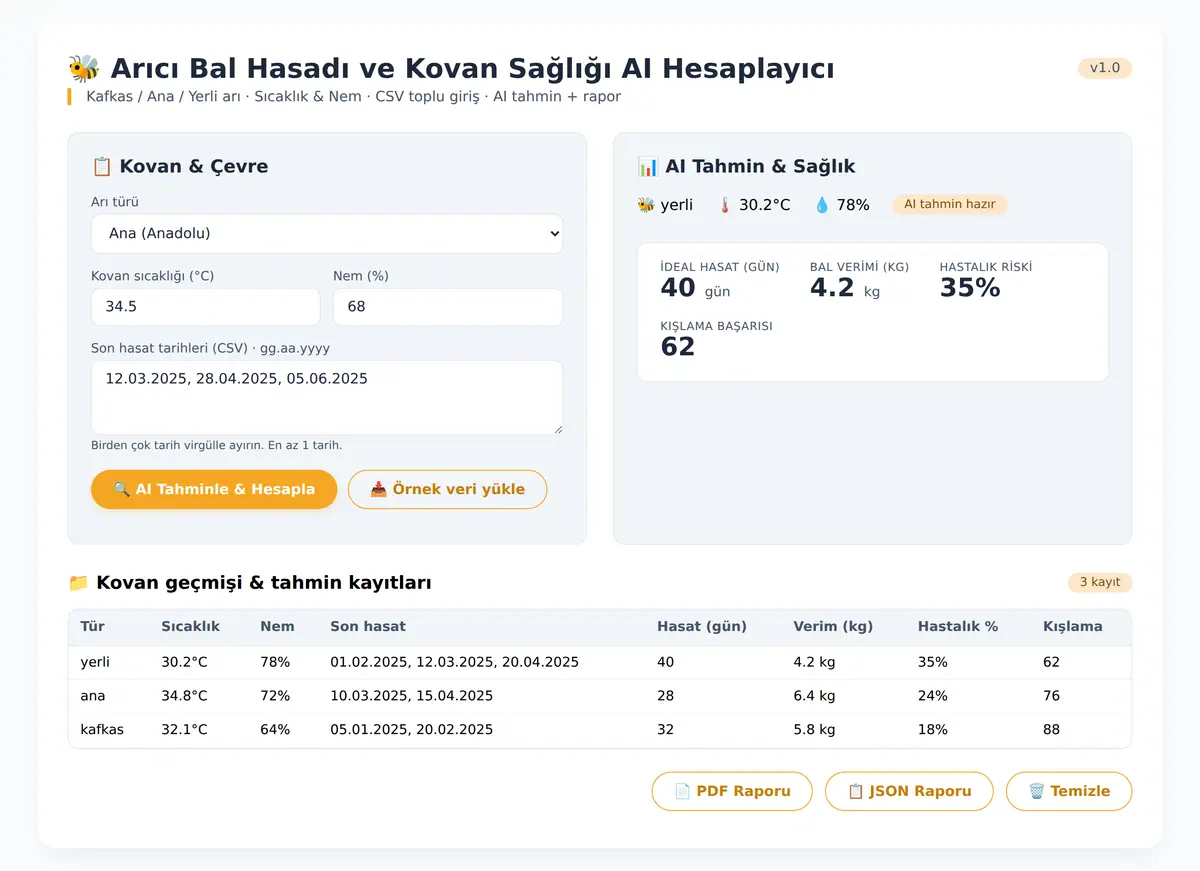Click the thermometer icon next to 30.2°C
Viewport: 1200px width, 871px height.
(x=725, y=204)
